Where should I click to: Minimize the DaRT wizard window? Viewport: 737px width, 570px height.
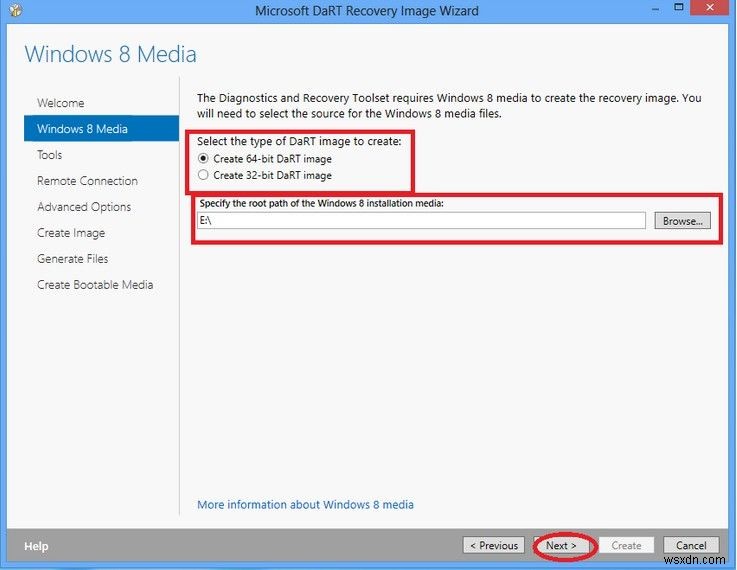pos(656,8)
